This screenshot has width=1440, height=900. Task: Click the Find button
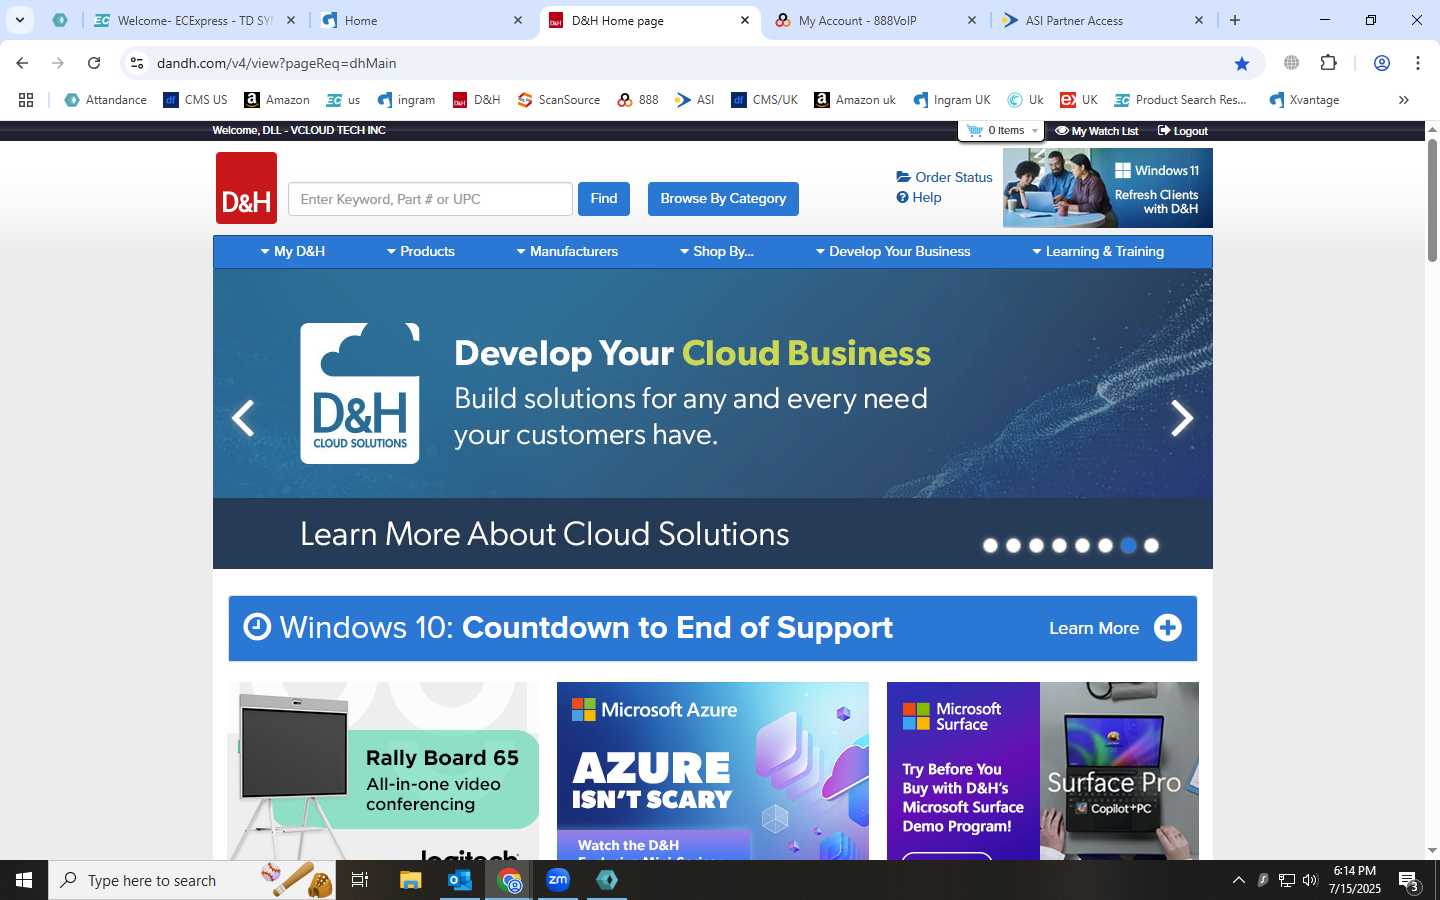click(x=604, y=199)
